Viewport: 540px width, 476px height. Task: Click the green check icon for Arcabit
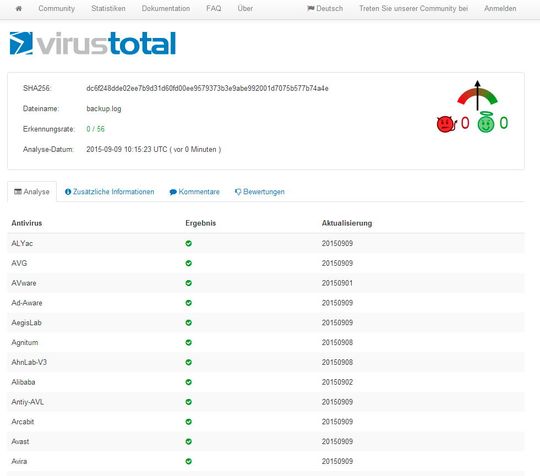click(188, 422)
